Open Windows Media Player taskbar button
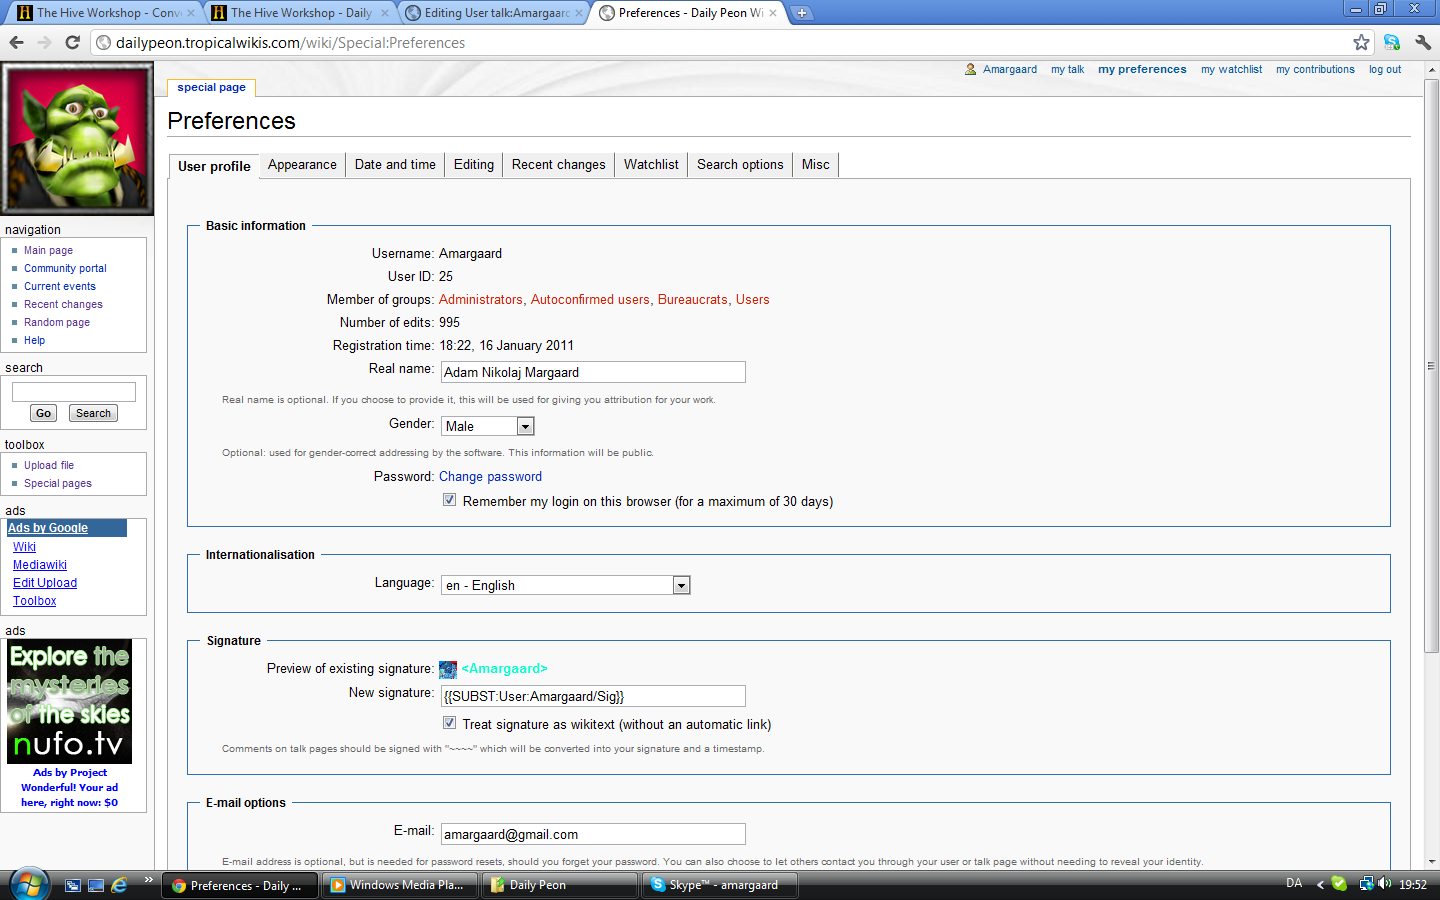1440x900 pixels. coord(398,885)
